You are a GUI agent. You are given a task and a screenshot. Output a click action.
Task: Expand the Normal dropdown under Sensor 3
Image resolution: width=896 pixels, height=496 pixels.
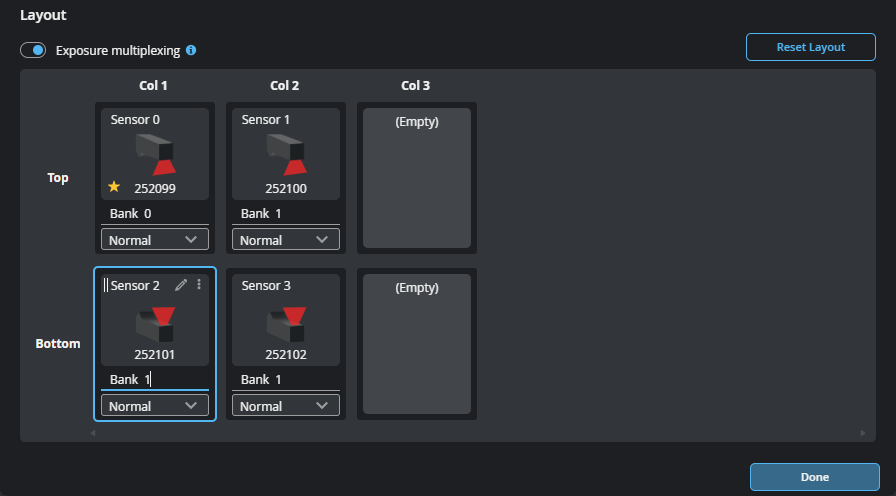coord(286,406)
